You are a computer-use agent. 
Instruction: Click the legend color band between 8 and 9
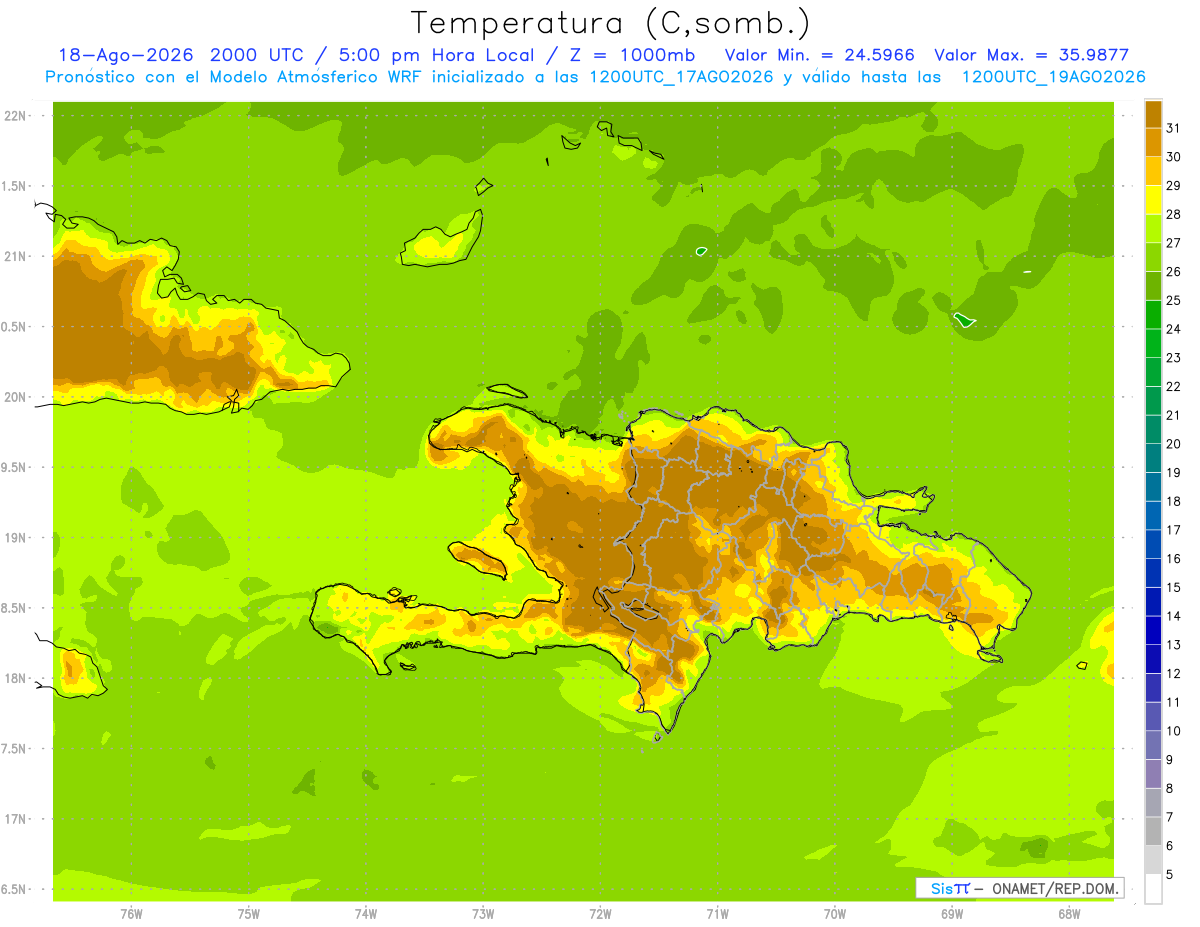coord(1153,774)
